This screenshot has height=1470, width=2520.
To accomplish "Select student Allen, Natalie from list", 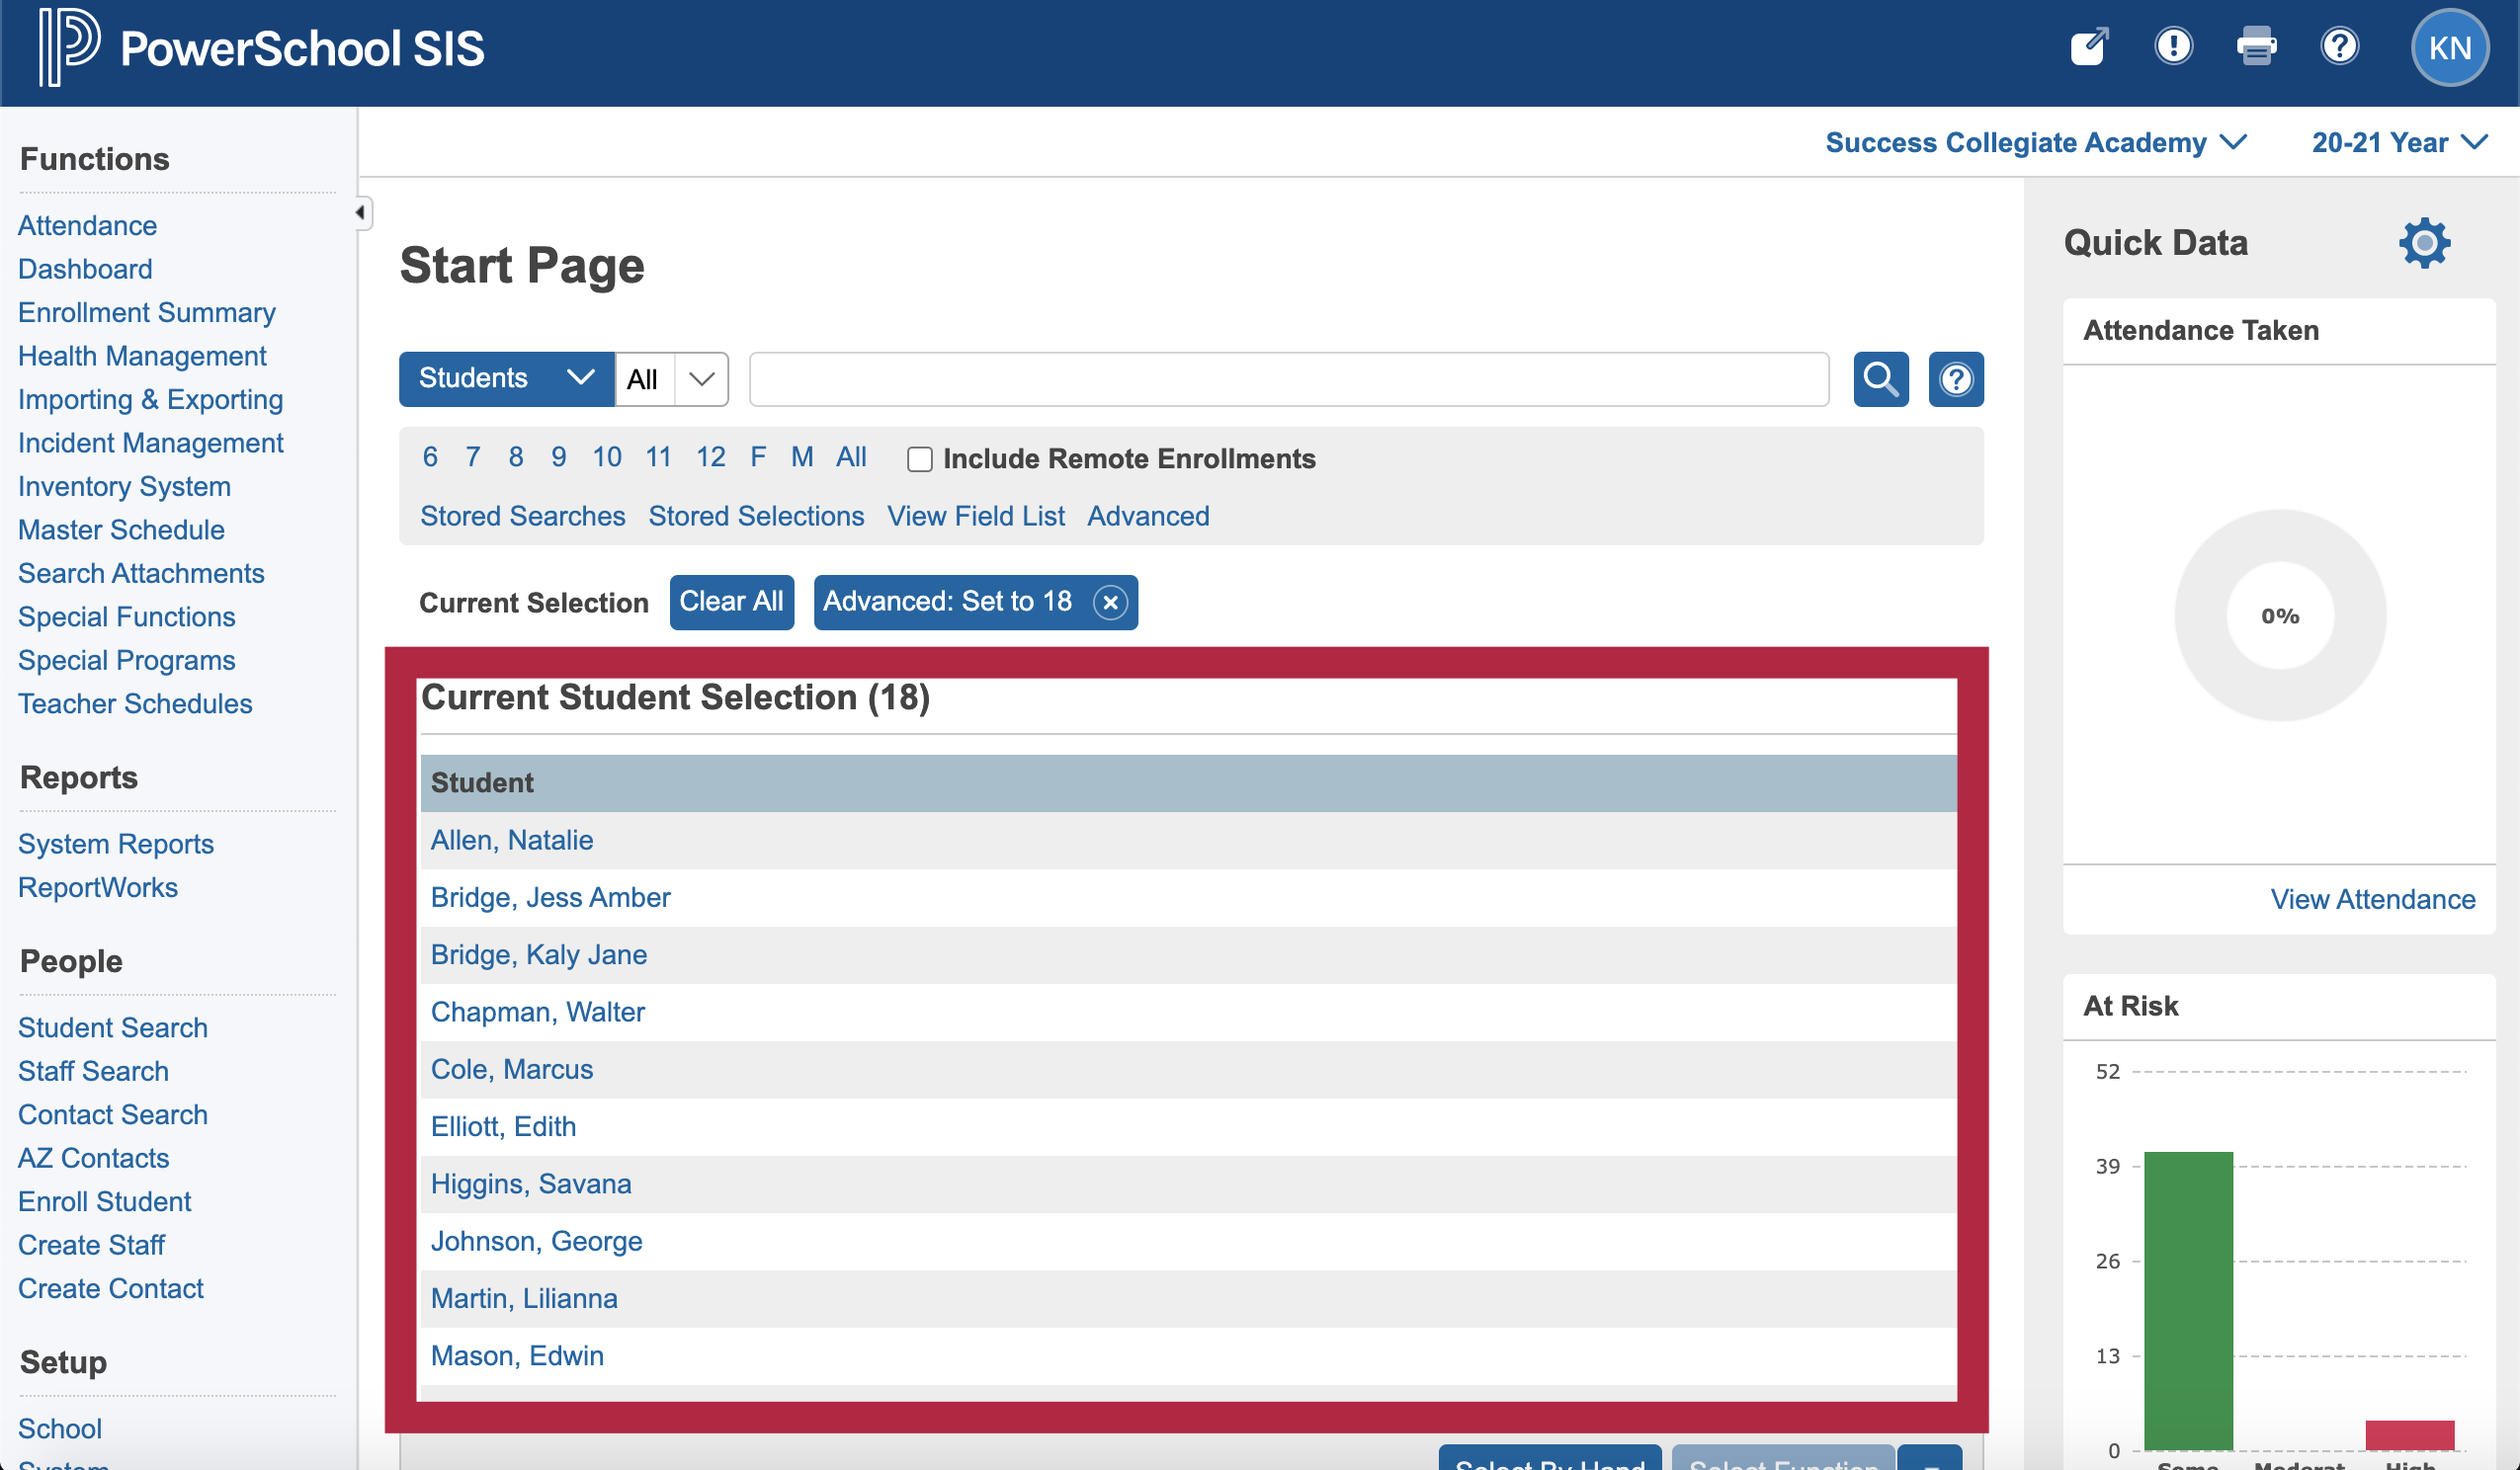I will click(509, 839).
